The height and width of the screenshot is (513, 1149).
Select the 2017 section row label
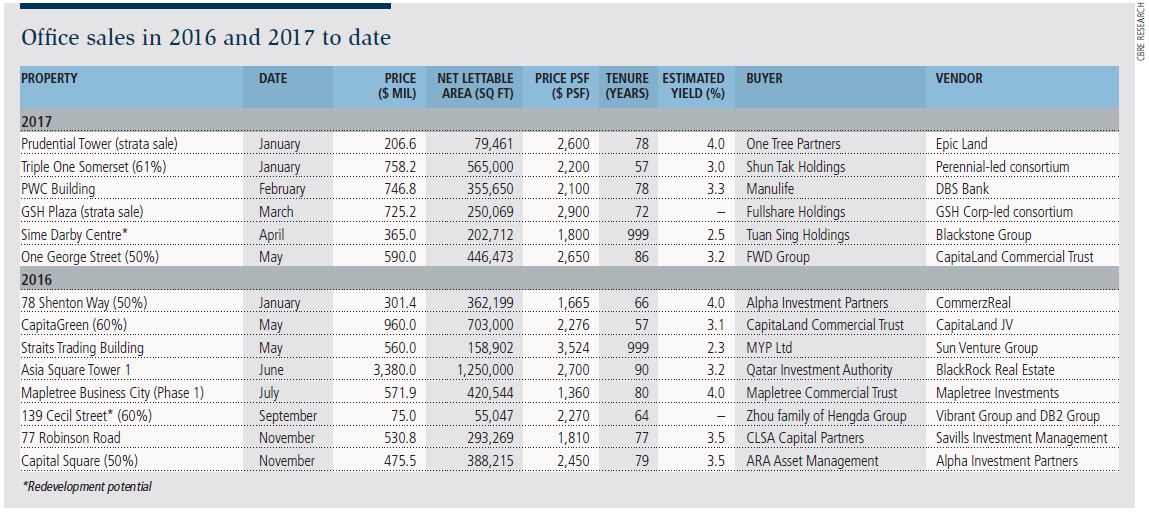[x=36, y=122]
